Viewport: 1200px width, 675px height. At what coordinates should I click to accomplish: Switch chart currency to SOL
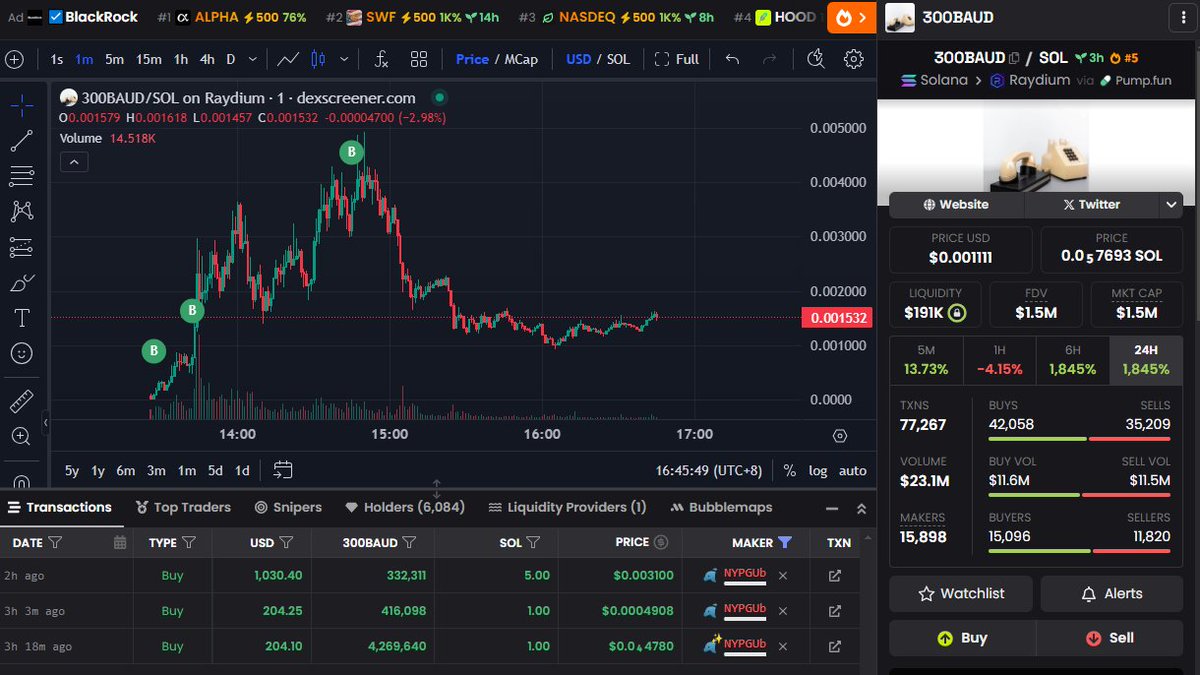[x=619, y=59]
